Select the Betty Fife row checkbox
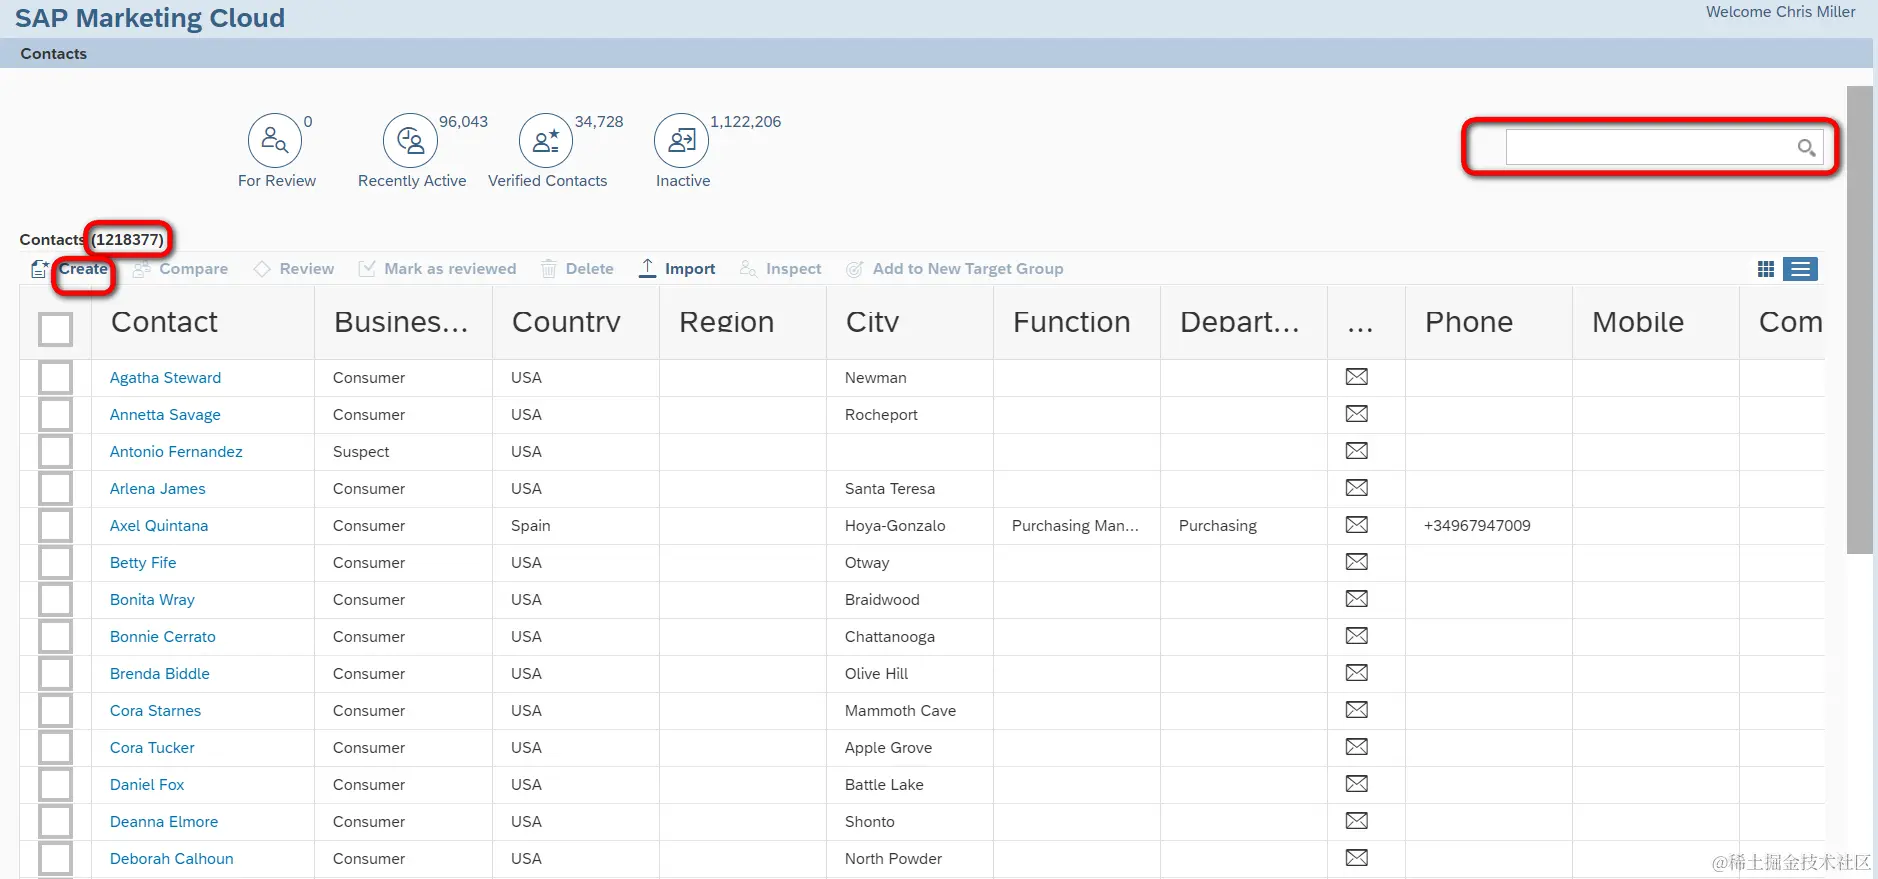The image size is (1878, 879). coord(55,563)
